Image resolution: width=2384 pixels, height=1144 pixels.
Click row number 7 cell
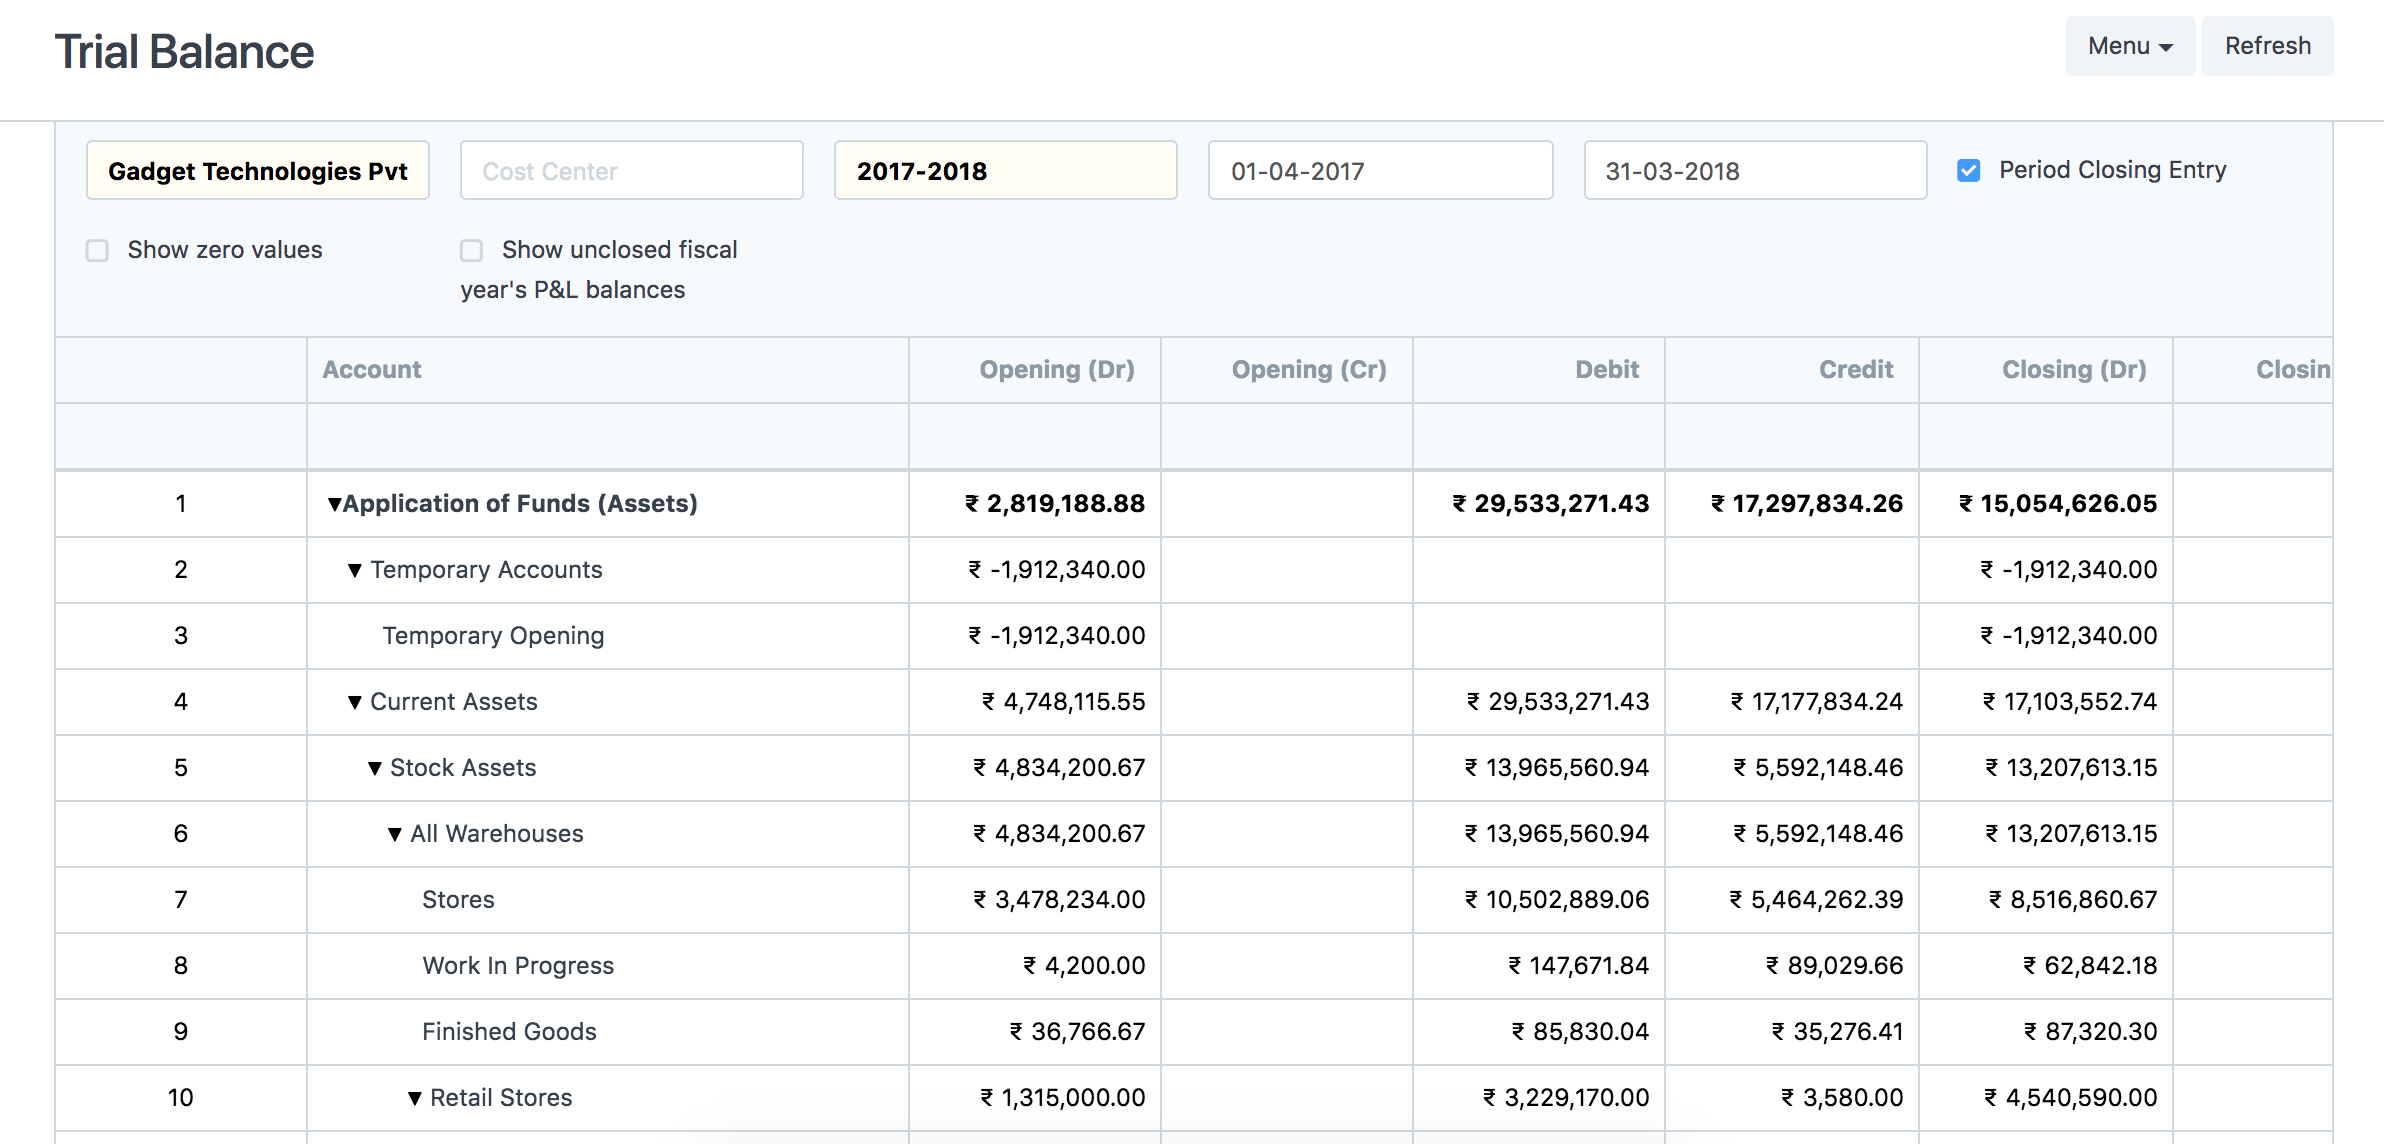[181, 900]
